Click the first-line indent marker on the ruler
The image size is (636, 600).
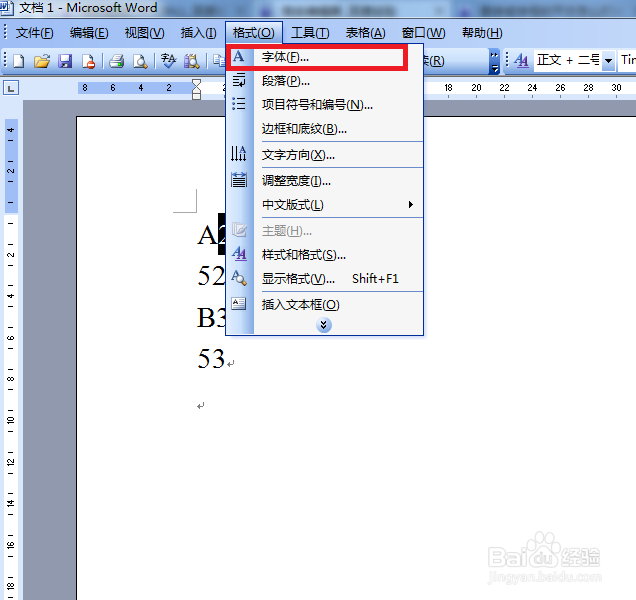click(196, 83)
